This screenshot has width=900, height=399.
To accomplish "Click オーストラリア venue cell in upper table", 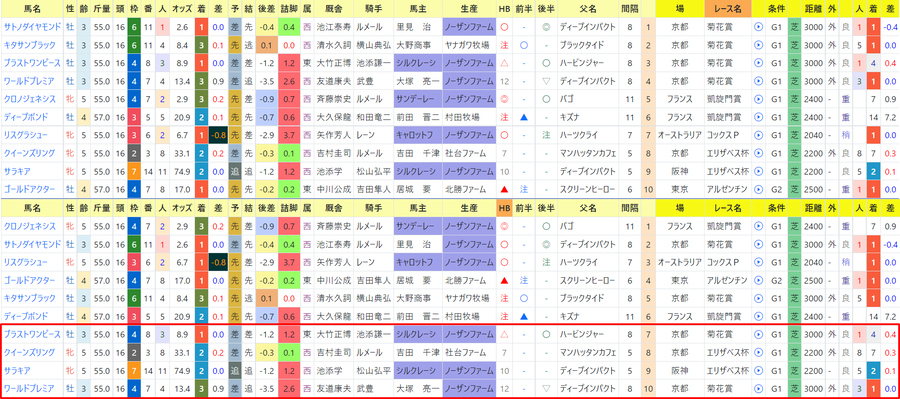I will click(x=680, y=135).
